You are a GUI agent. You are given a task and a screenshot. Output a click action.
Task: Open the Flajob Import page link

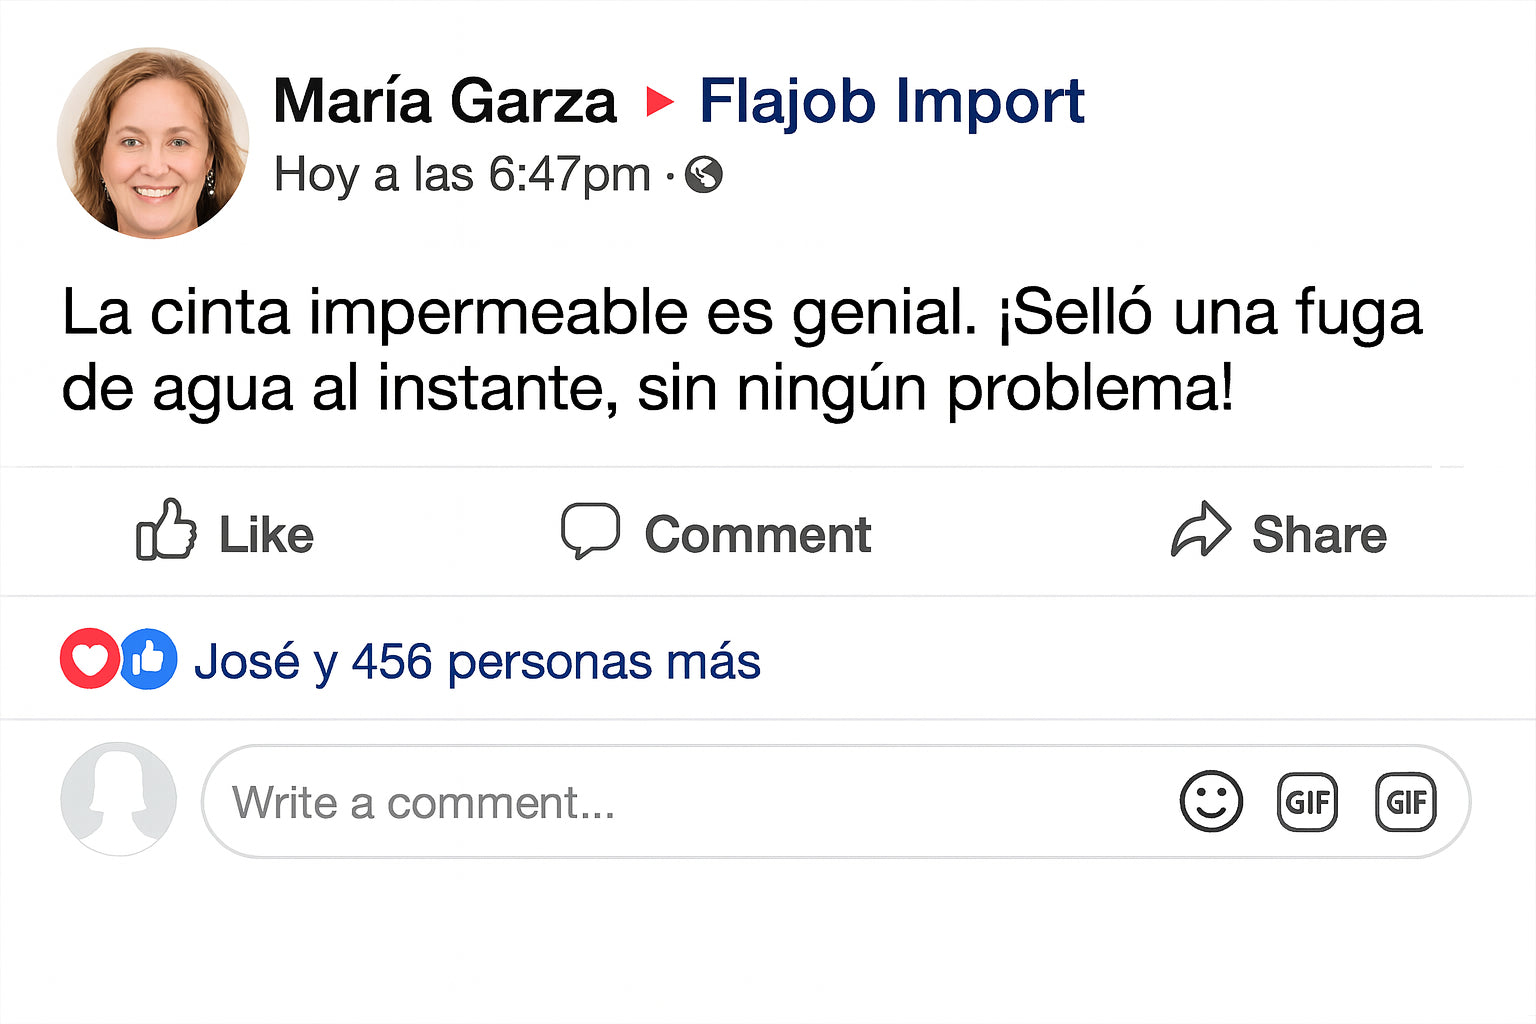pyautogui.click(x=891, y=101)
